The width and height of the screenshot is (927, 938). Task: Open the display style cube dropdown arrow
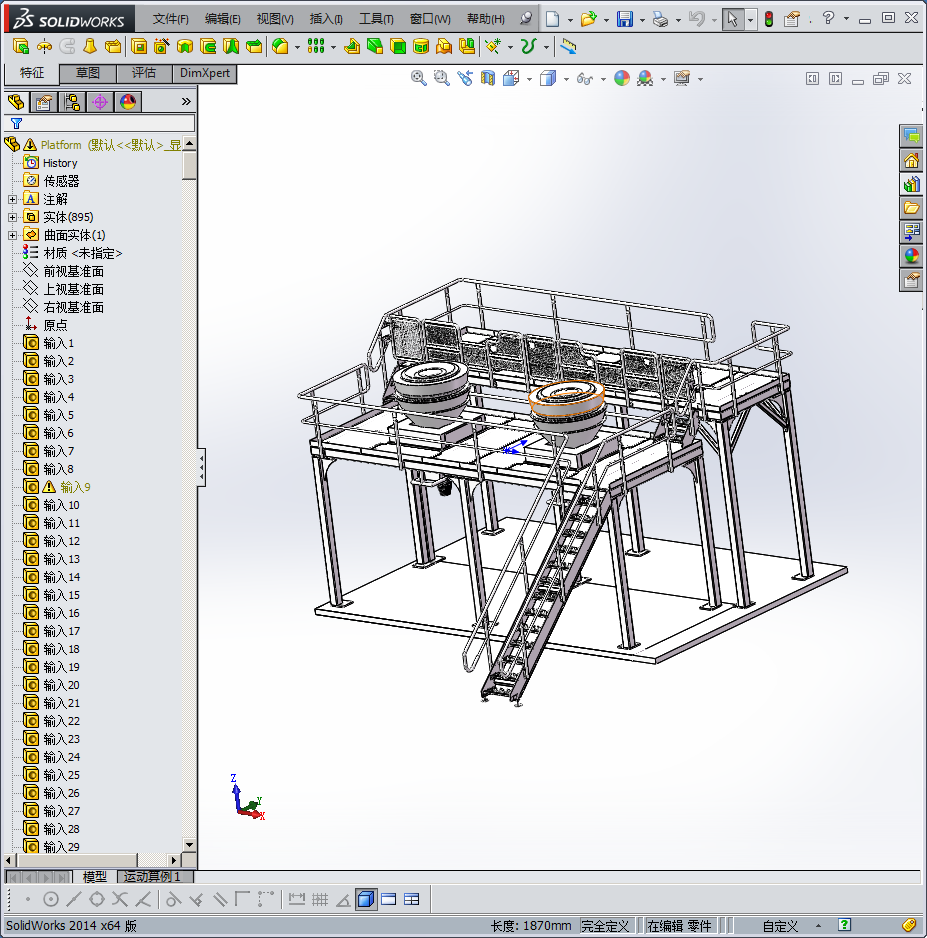(565, 79)
